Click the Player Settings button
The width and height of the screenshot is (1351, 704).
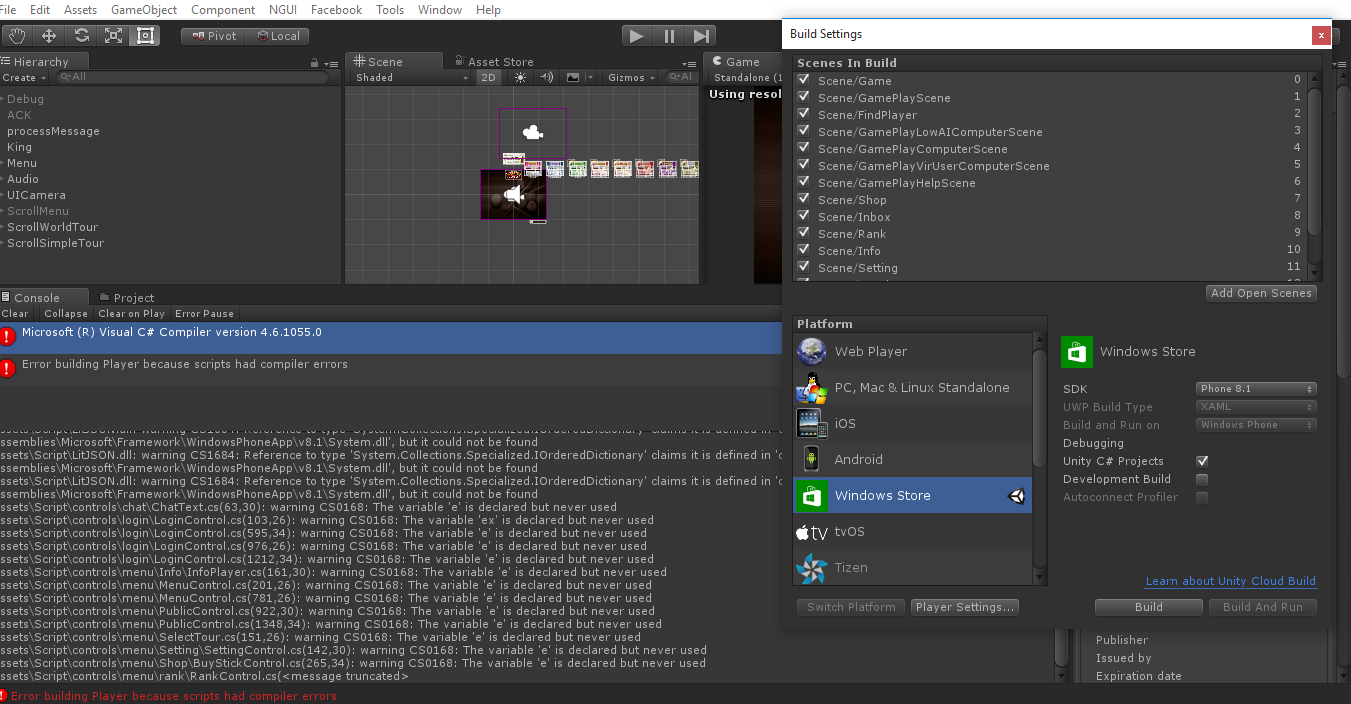tap(965, 607)
